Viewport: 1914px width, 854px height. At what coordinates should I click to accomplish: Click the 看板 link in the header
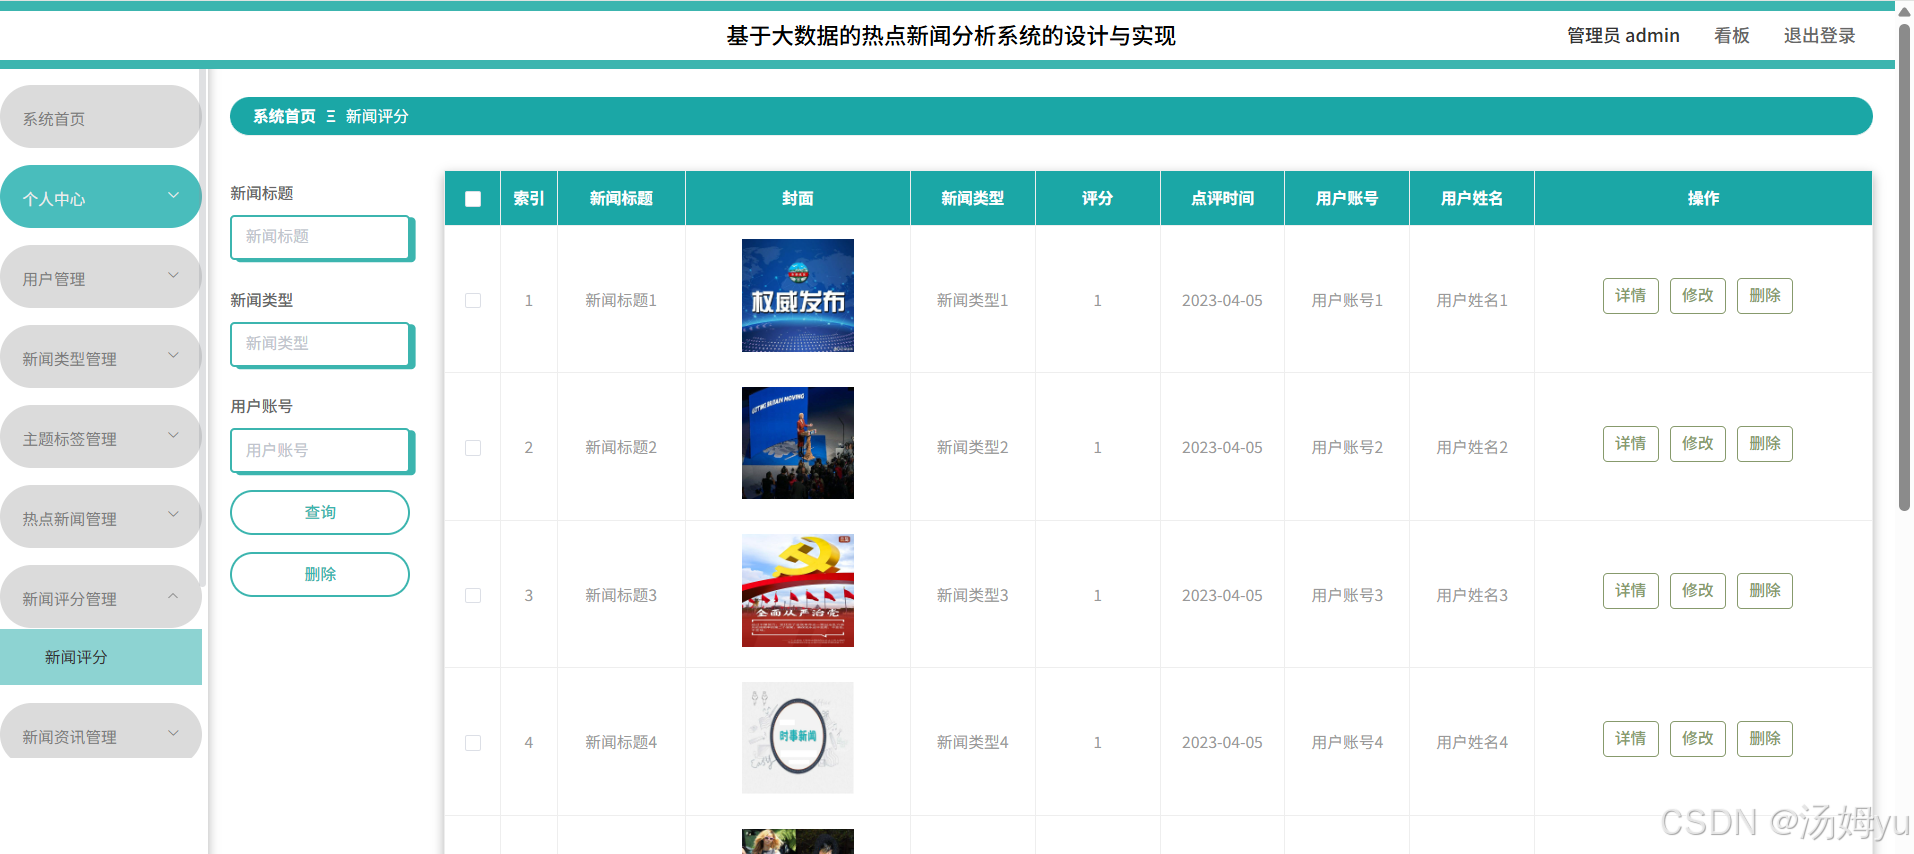coord(1732,36)
